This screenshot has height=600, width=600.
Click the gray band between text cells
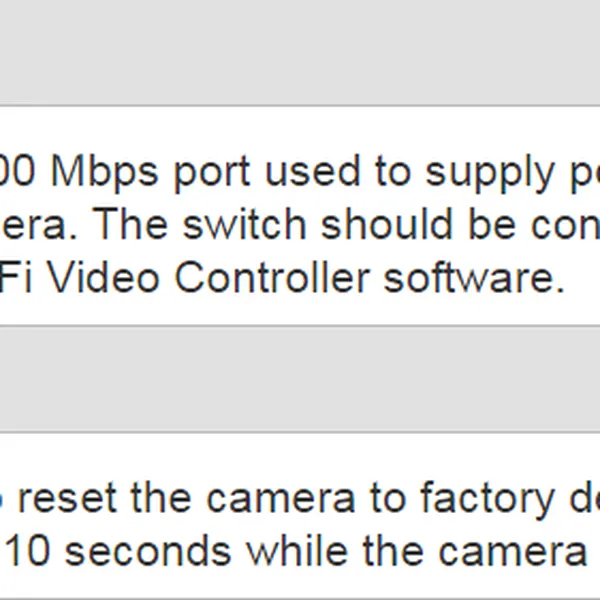[x=300, y=378]
